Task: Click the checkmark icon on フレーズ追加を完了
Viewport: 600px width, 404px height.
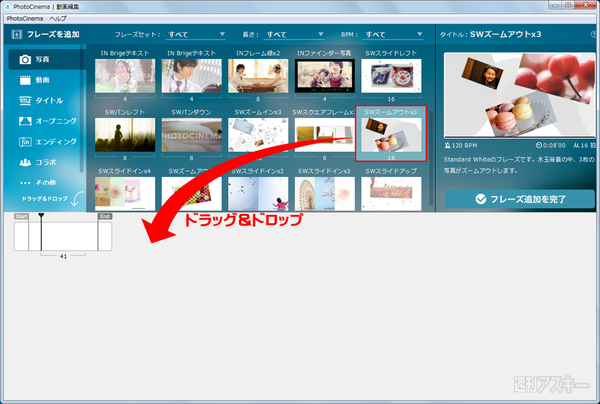Action: 481,199
